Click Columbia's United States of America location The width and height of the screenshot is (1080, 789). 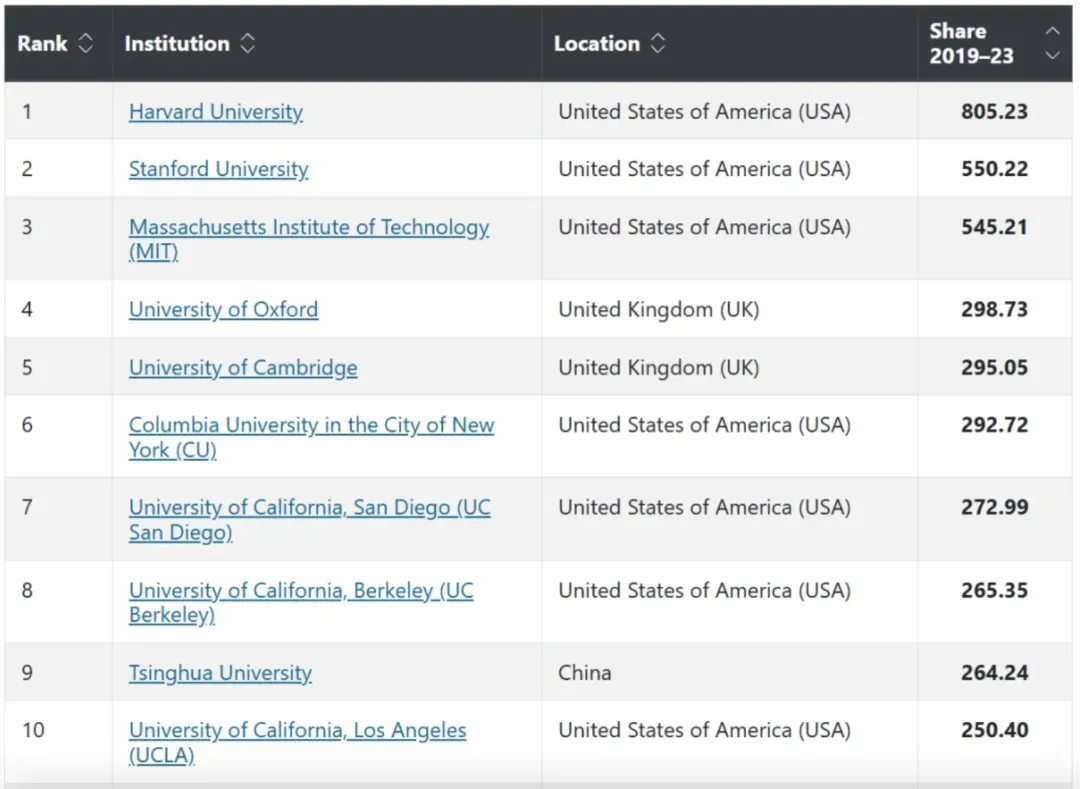[705, 425]
